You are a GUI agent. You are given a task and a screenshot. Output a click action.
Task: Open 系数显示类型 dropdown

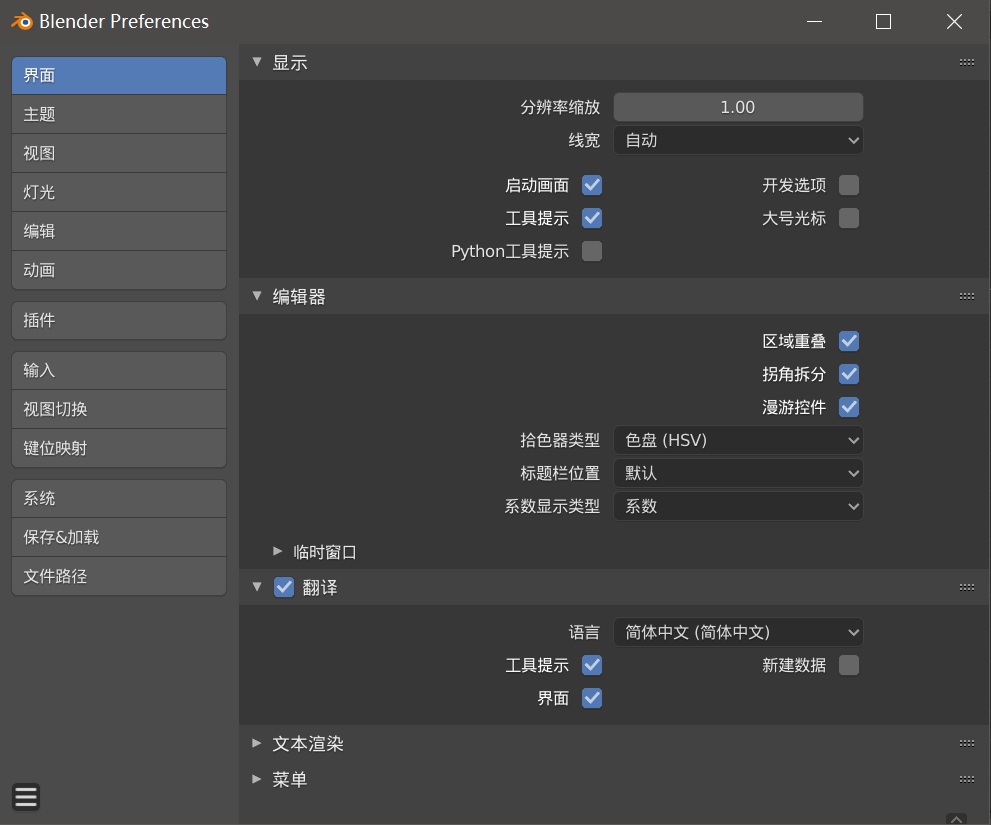(x=738, y=506)
